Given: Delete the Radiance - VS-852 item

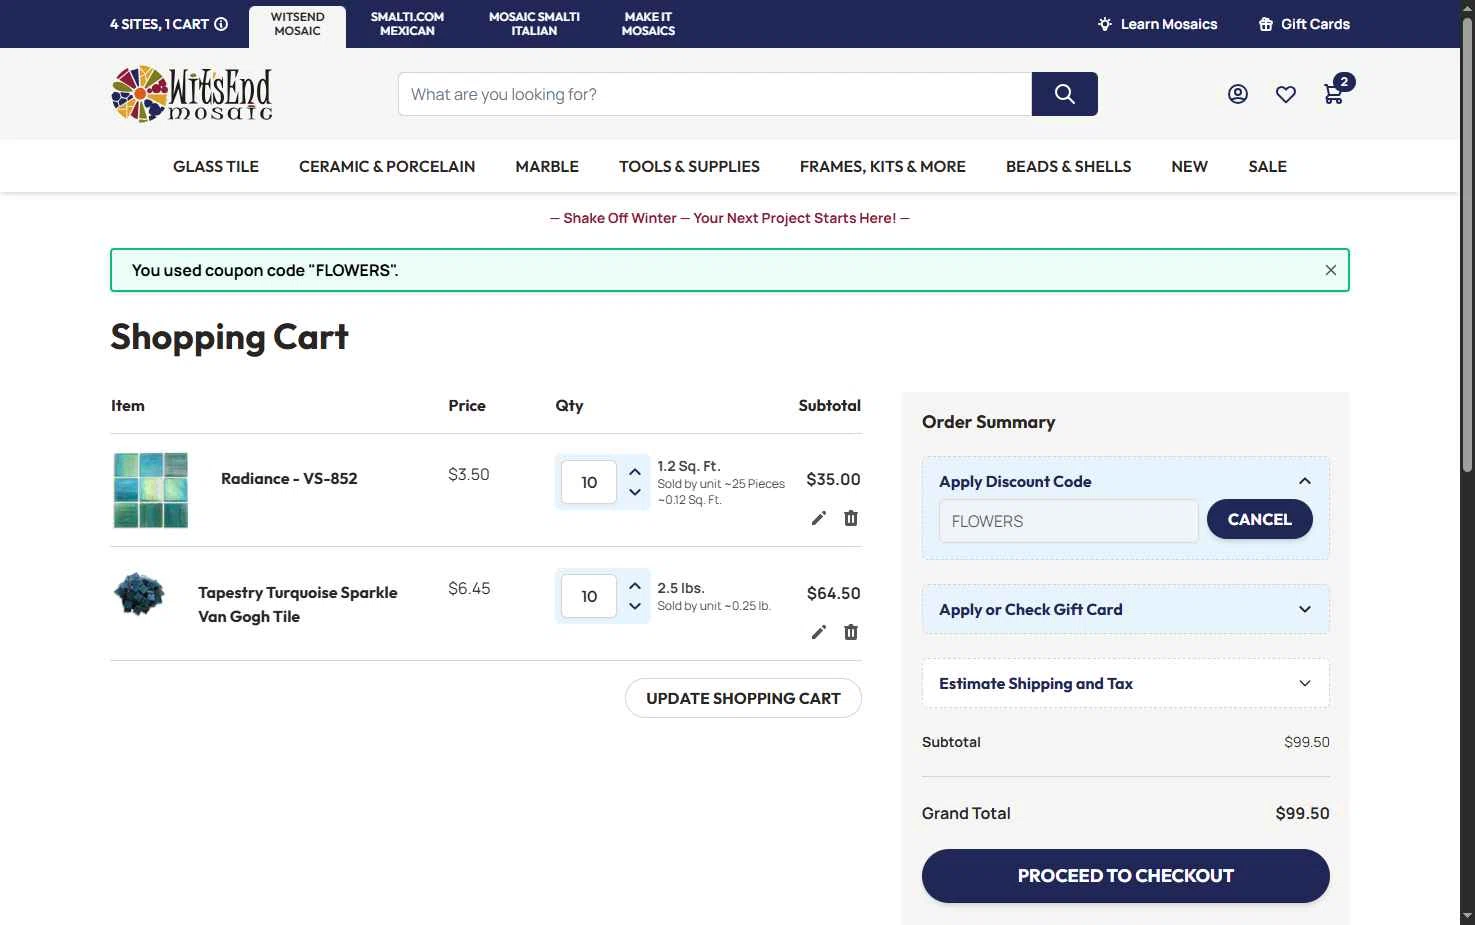Looking at the screenshot, I should coord(851,518).
